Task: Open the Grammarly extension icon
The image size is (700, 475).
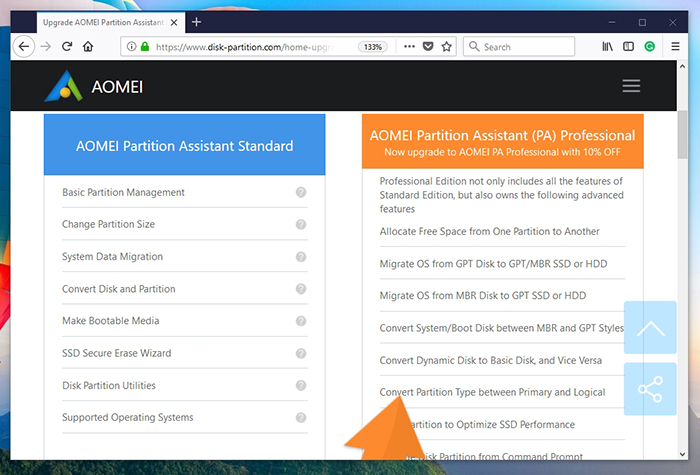Action: [x=650, y=46]
